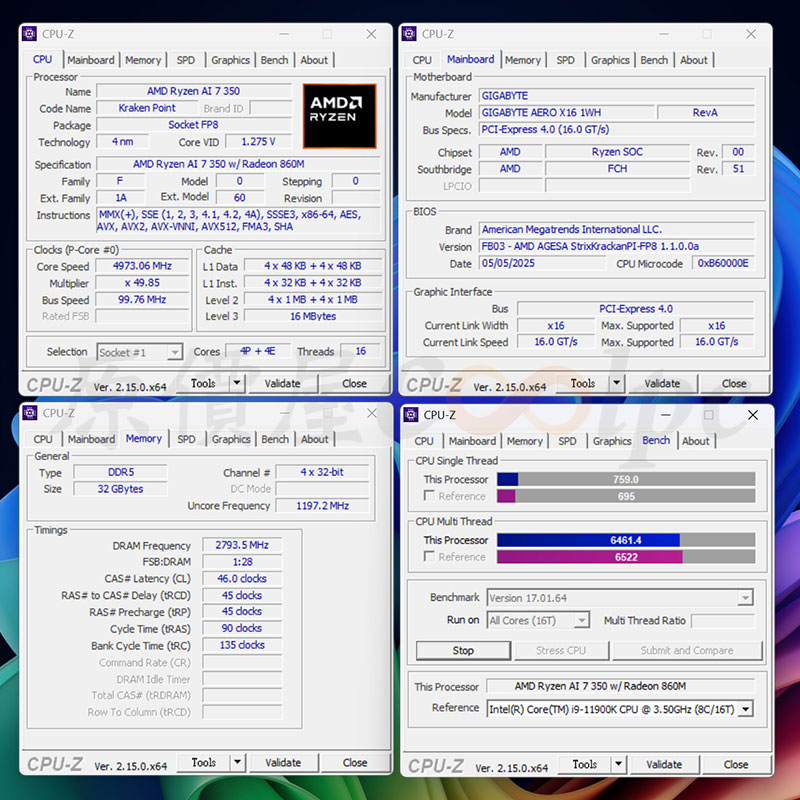Click the CPU-Z app icon in the Memory window title bar
This screenshot has height=800, width=800.
click(30, 413)
